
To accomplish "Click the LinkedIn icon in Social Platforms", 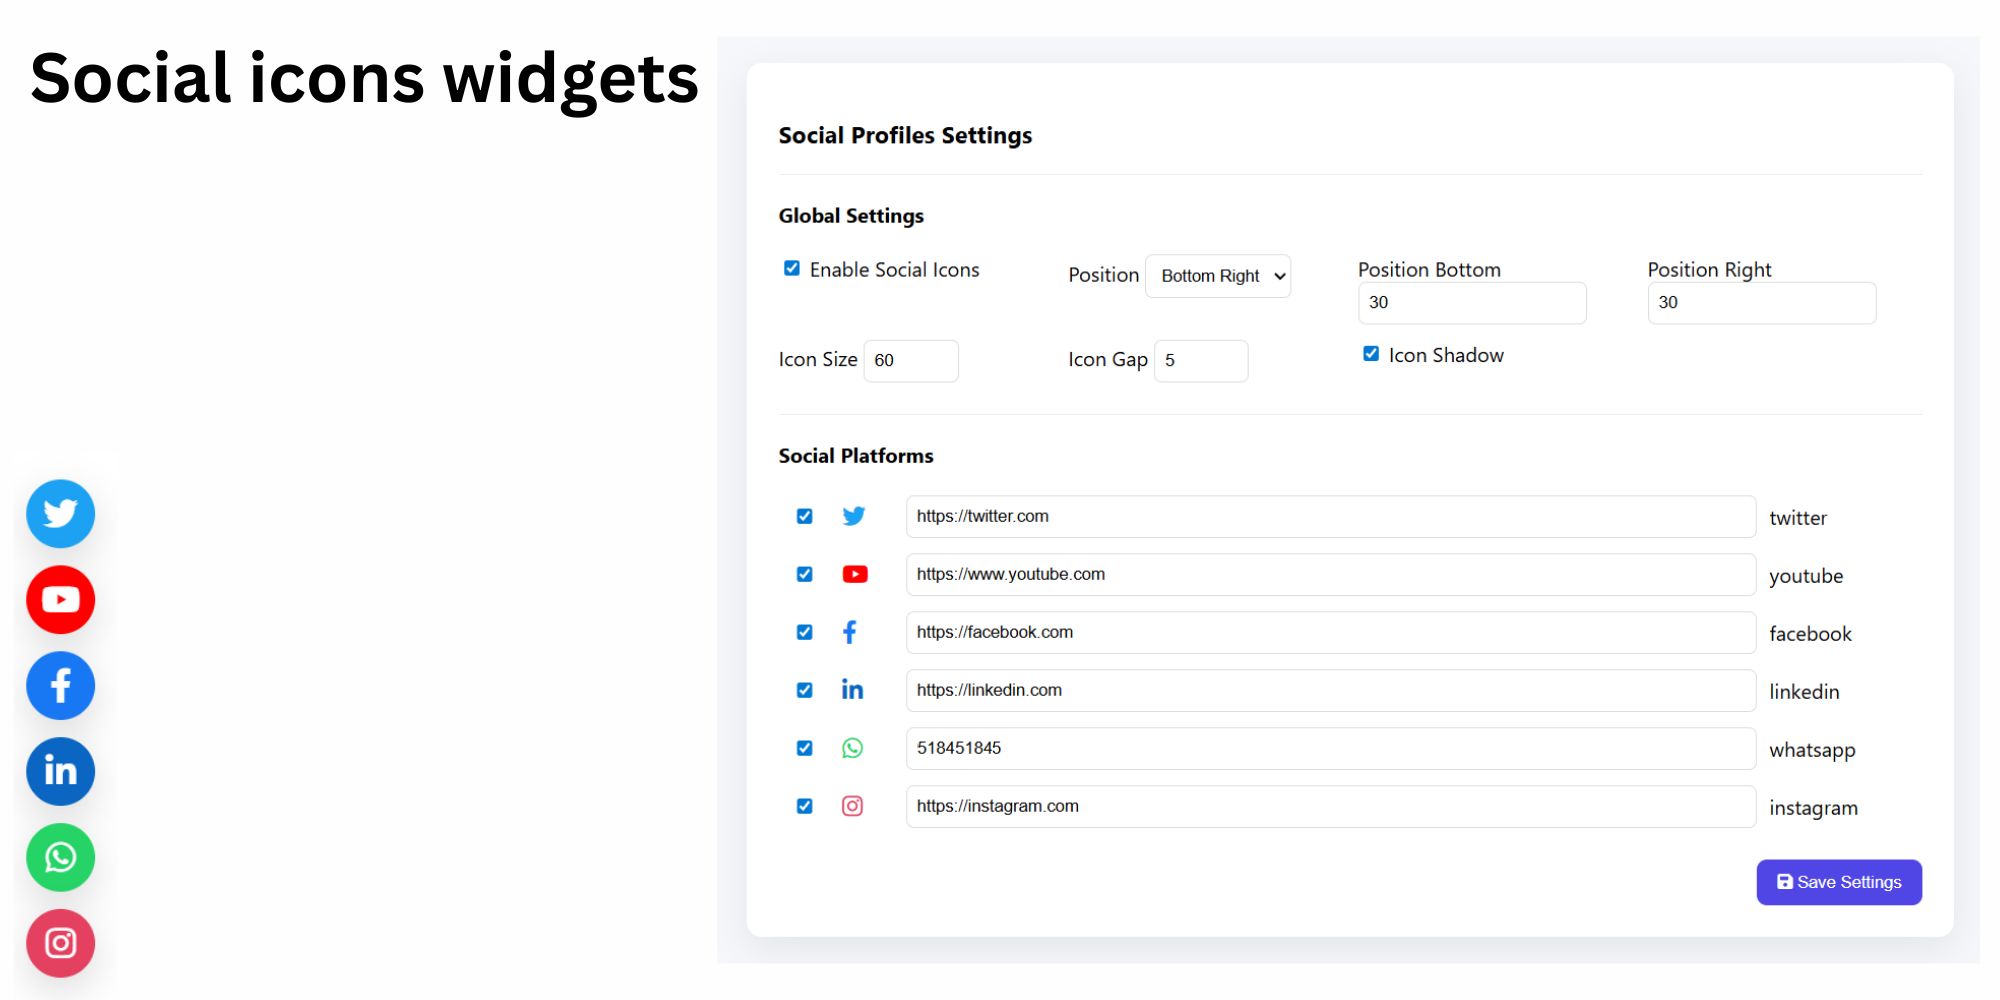I will click(x=852, y=689).
